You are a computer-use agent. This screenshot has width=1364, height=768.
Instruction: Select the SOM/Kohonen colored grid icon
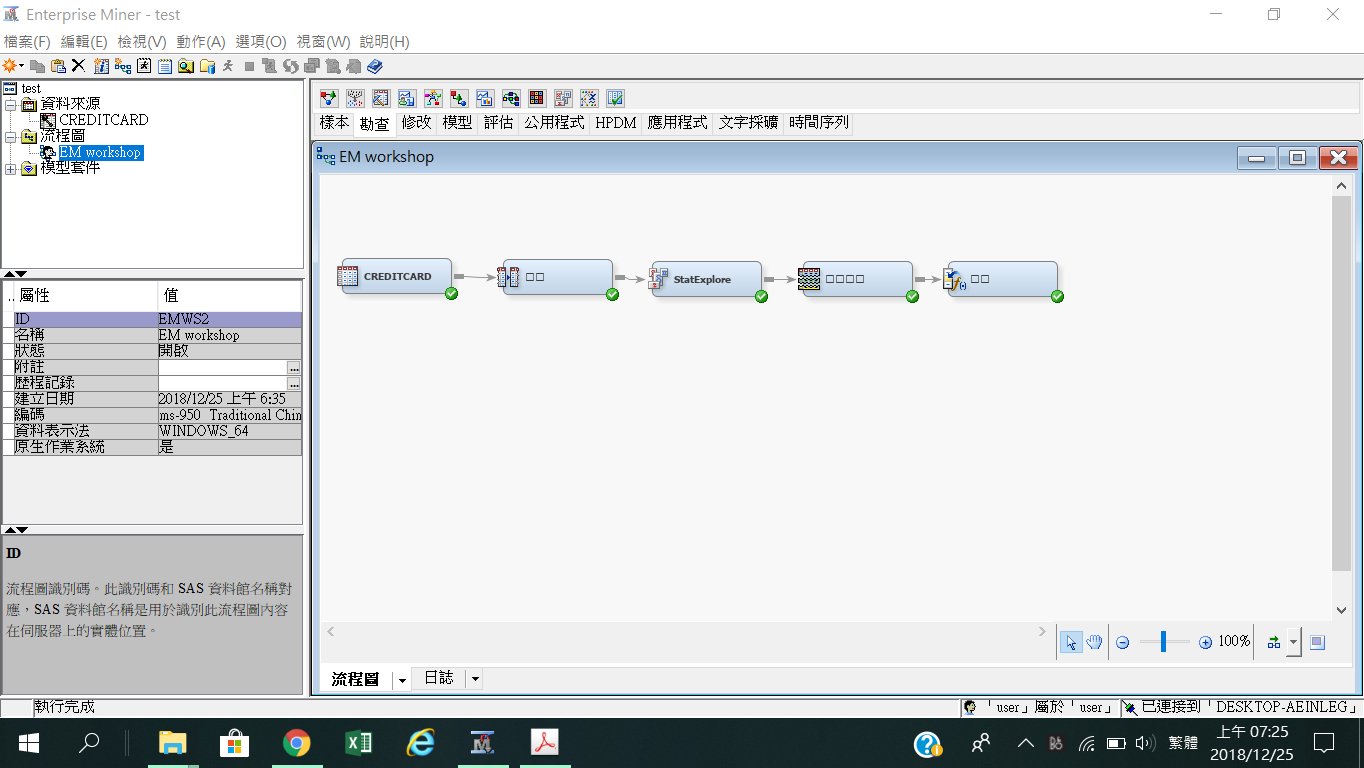coord(537,98)
